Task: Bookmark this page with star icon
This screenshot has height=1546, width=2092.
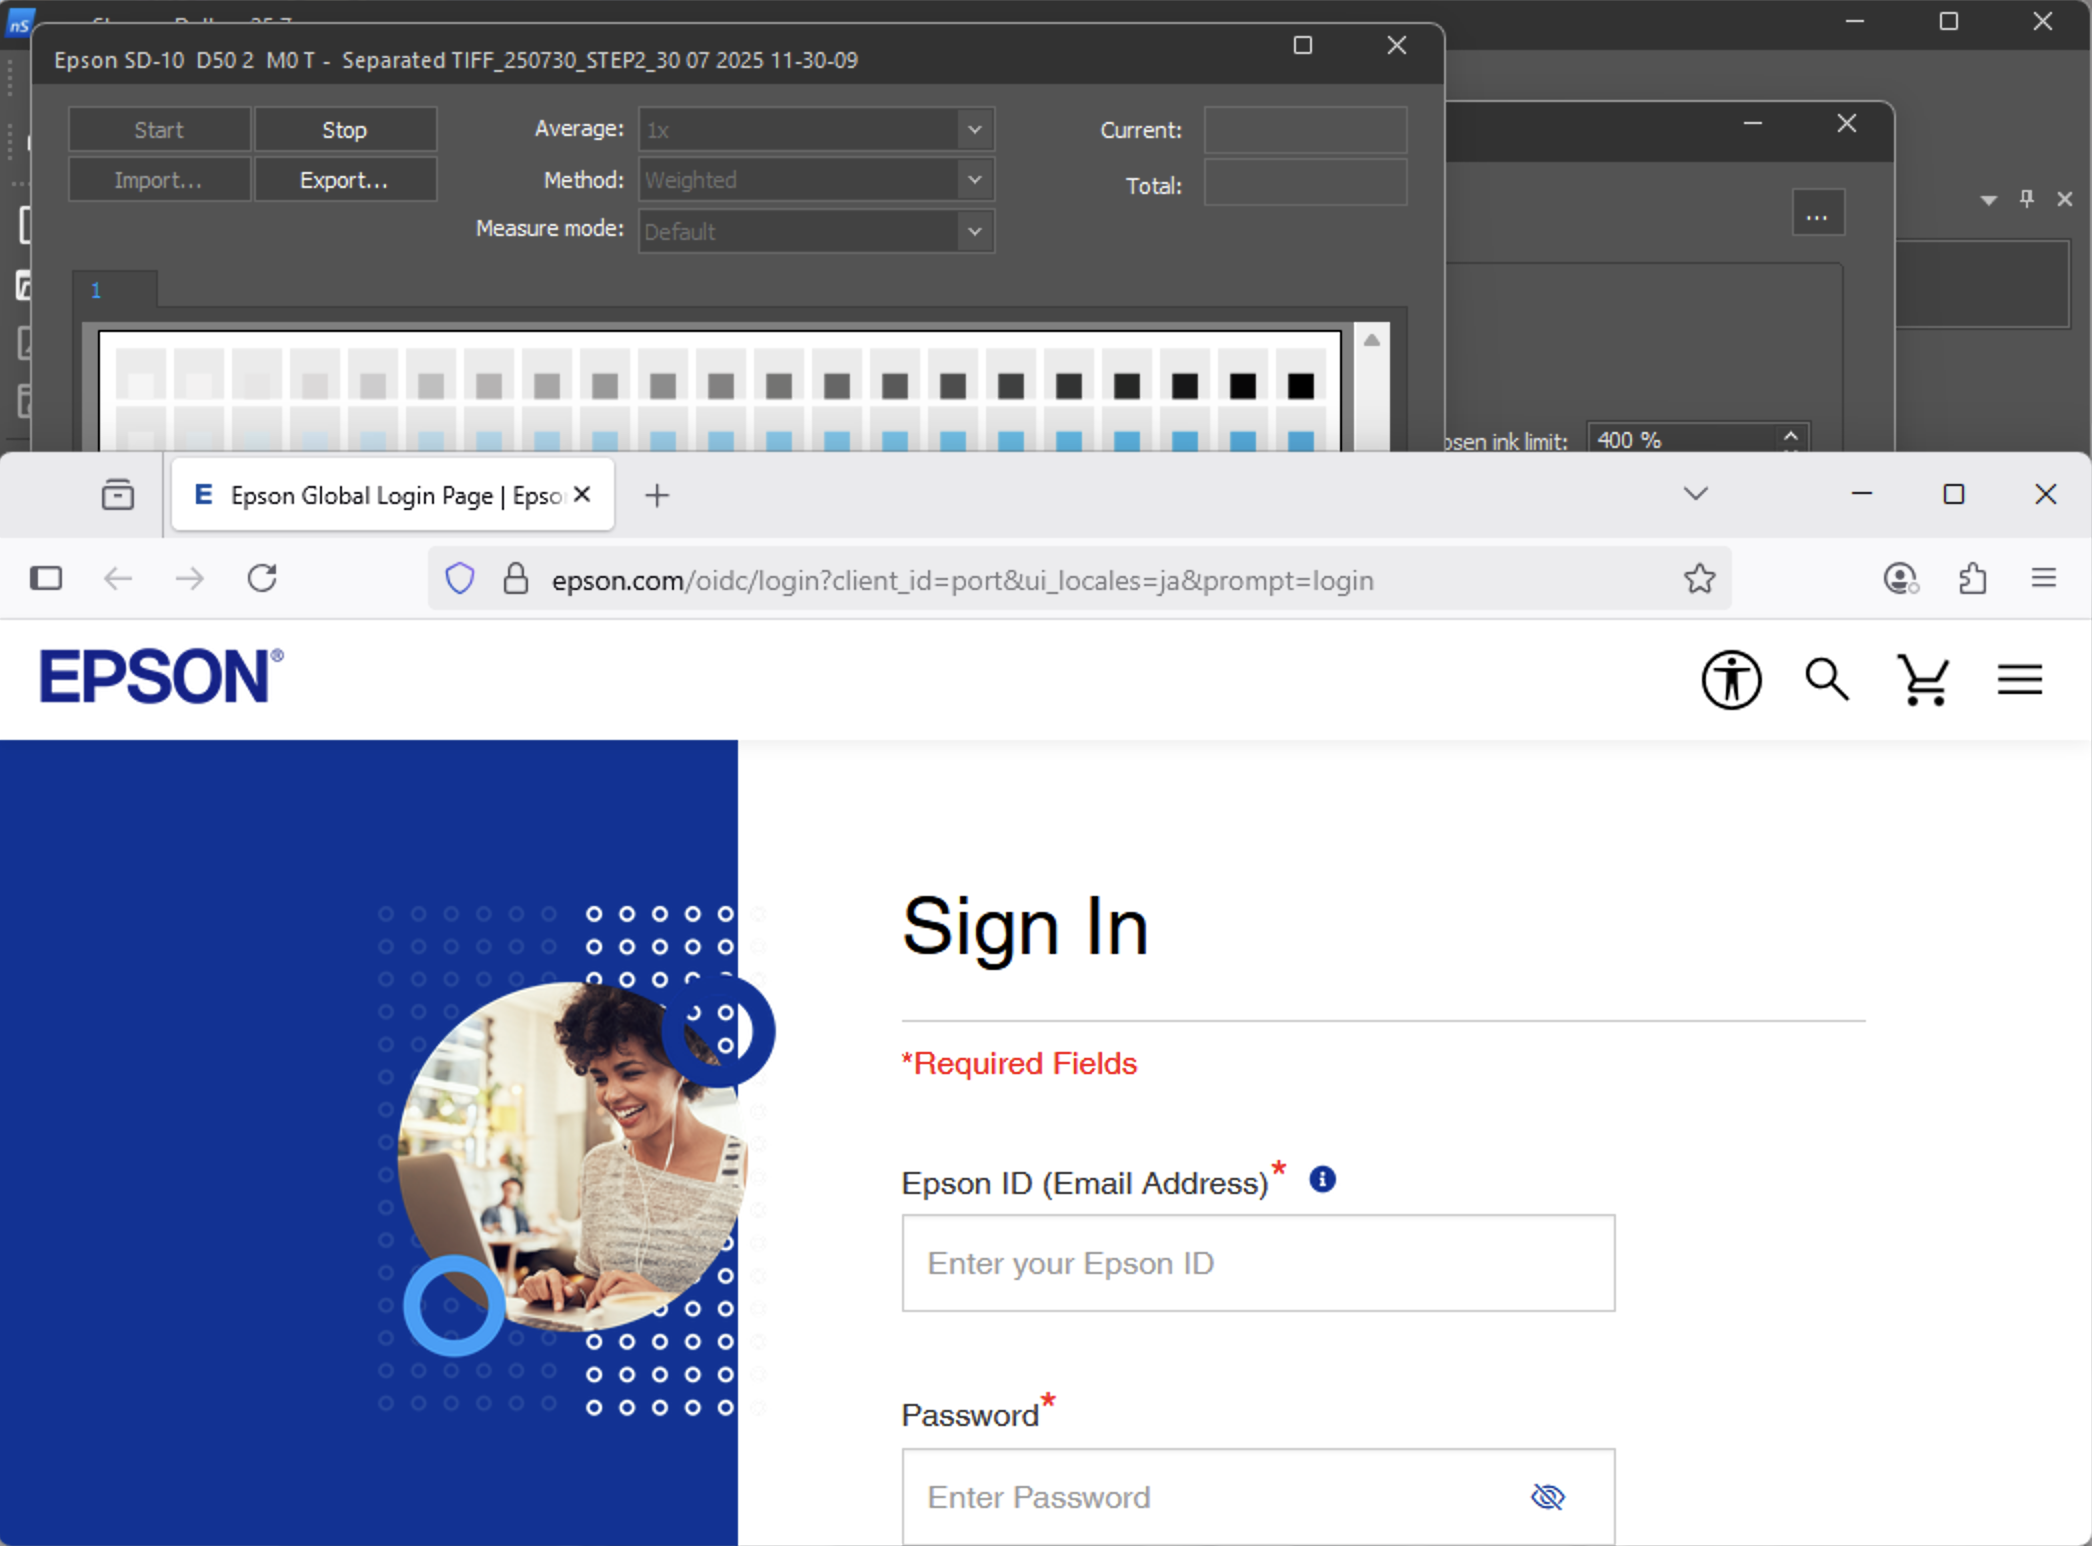Action: 1699,579
